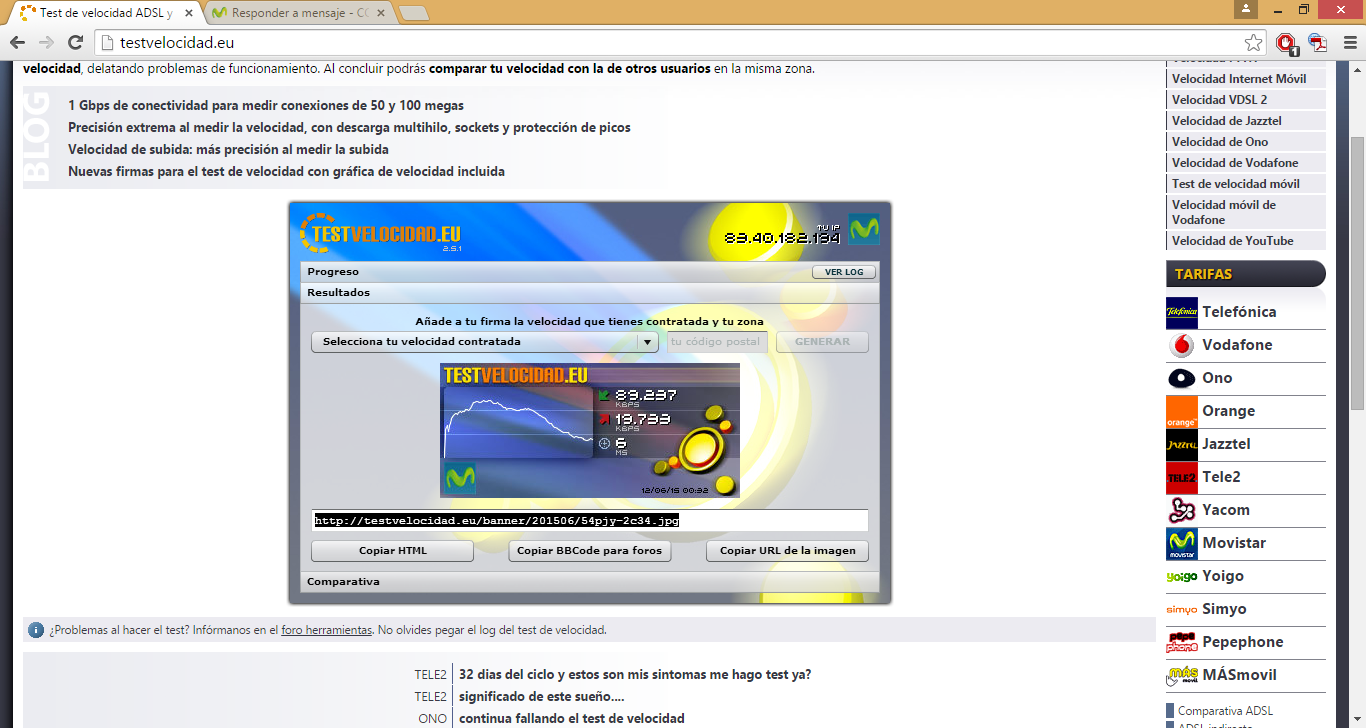The image size is (1366, 728).
Task: Open blog entry 1 Gbps de conectividad
Action: click(x=266, y=106)
